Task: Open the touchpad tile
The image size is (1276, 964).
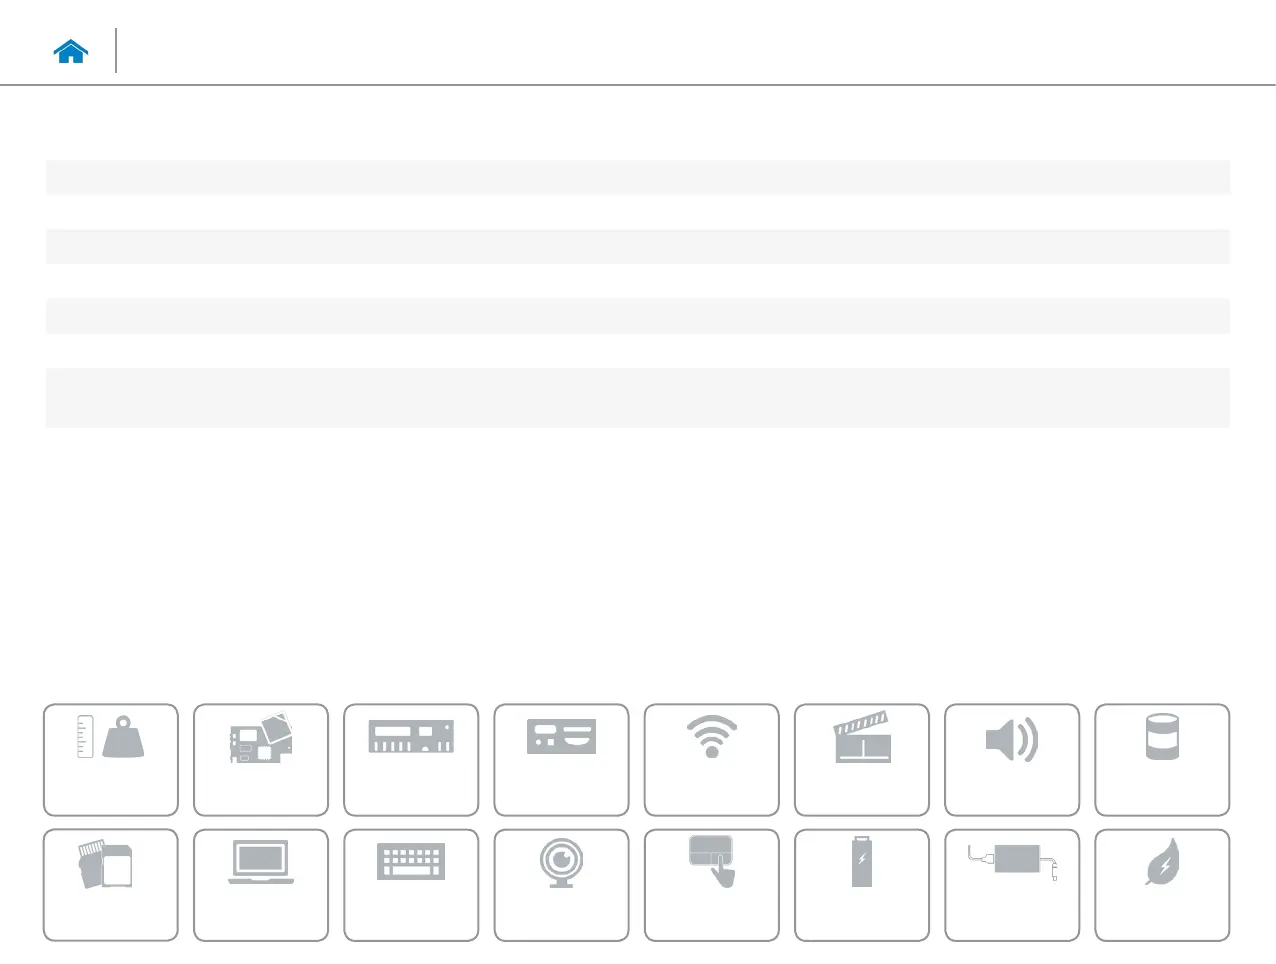Action: point(712,885)
